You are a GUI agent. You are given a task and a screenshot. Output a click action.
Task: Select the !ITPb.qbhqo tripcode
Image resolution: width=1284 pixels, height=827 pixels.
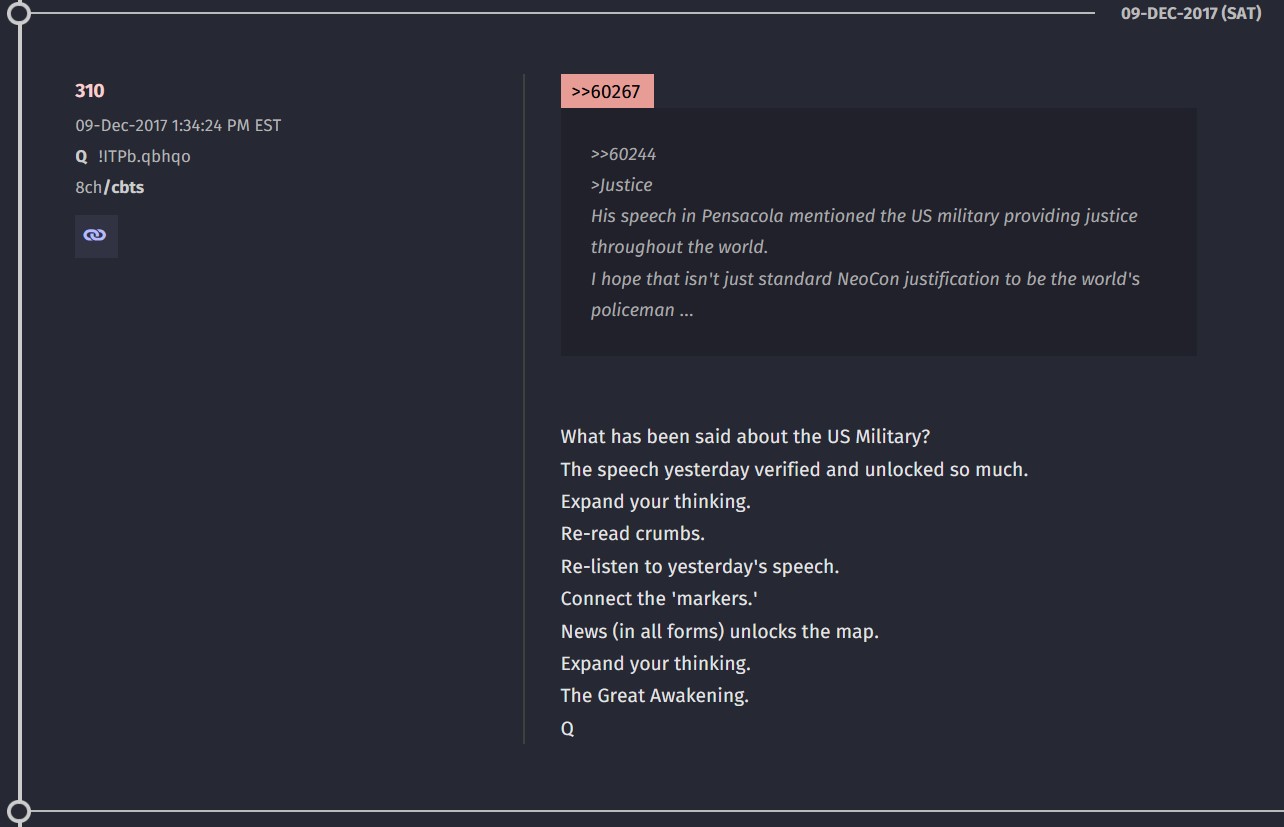point(144,157)
